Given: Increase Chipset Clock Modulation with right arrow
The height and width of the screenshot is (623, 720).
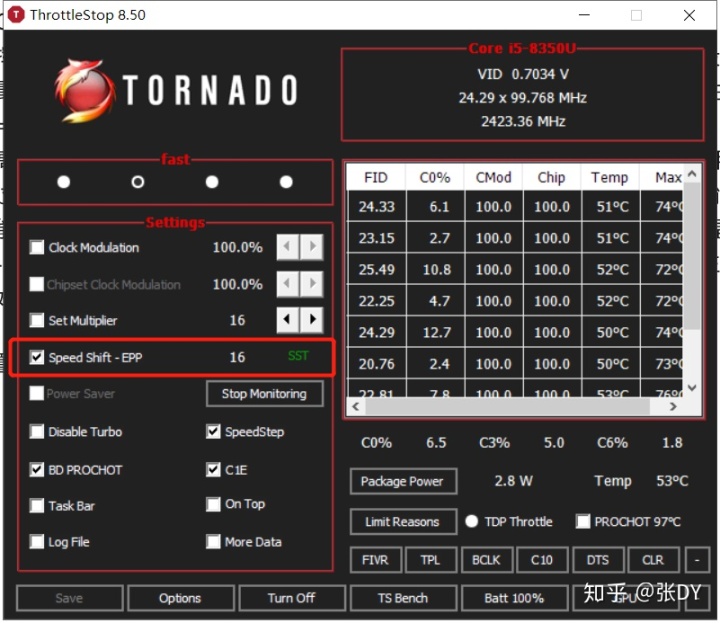Looking at the screenshot, I should tap(312, 284).
